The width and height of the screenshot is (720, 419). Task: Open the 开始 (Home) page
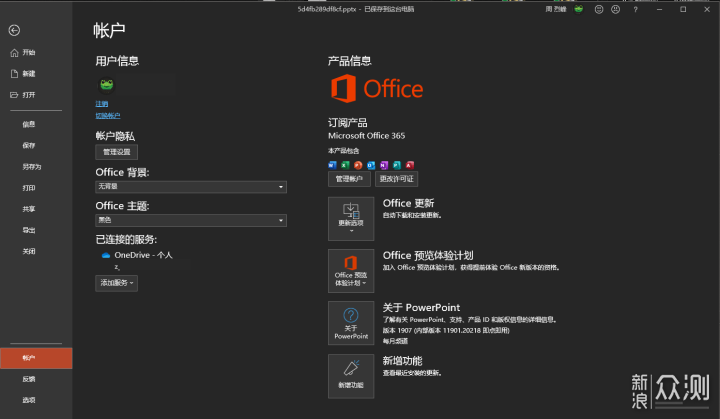tap(23, 53)
